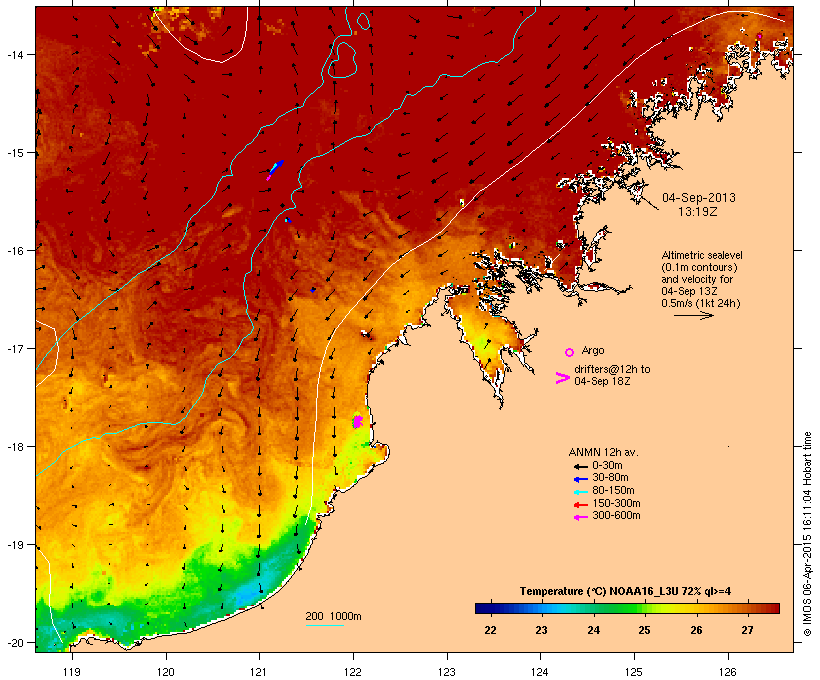
Task: Click the latitude axis label '-17'
Action: pos(15,349)
